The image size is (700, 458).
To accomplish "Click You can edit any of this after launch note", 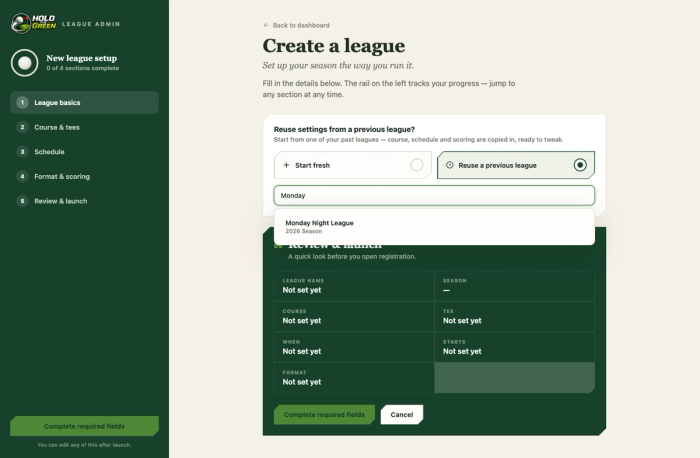I will click(x=84, y=445).
